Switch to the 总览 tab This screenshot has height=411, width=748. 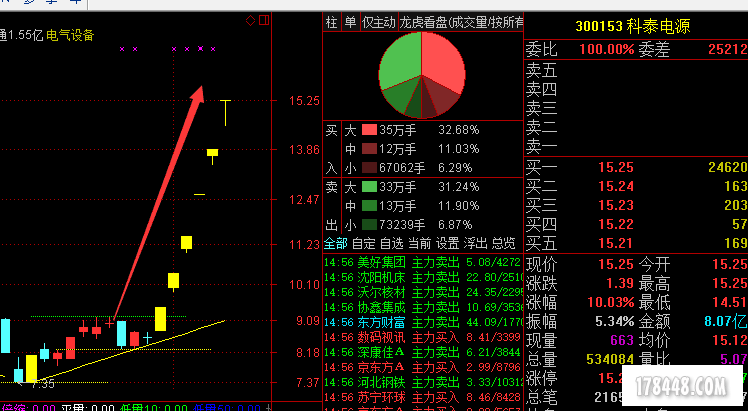503,243
